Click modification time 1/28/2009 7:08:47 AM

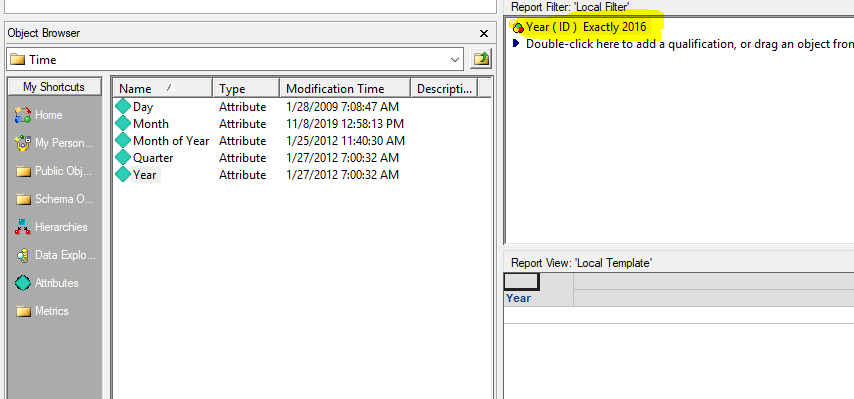coord(343,107)
